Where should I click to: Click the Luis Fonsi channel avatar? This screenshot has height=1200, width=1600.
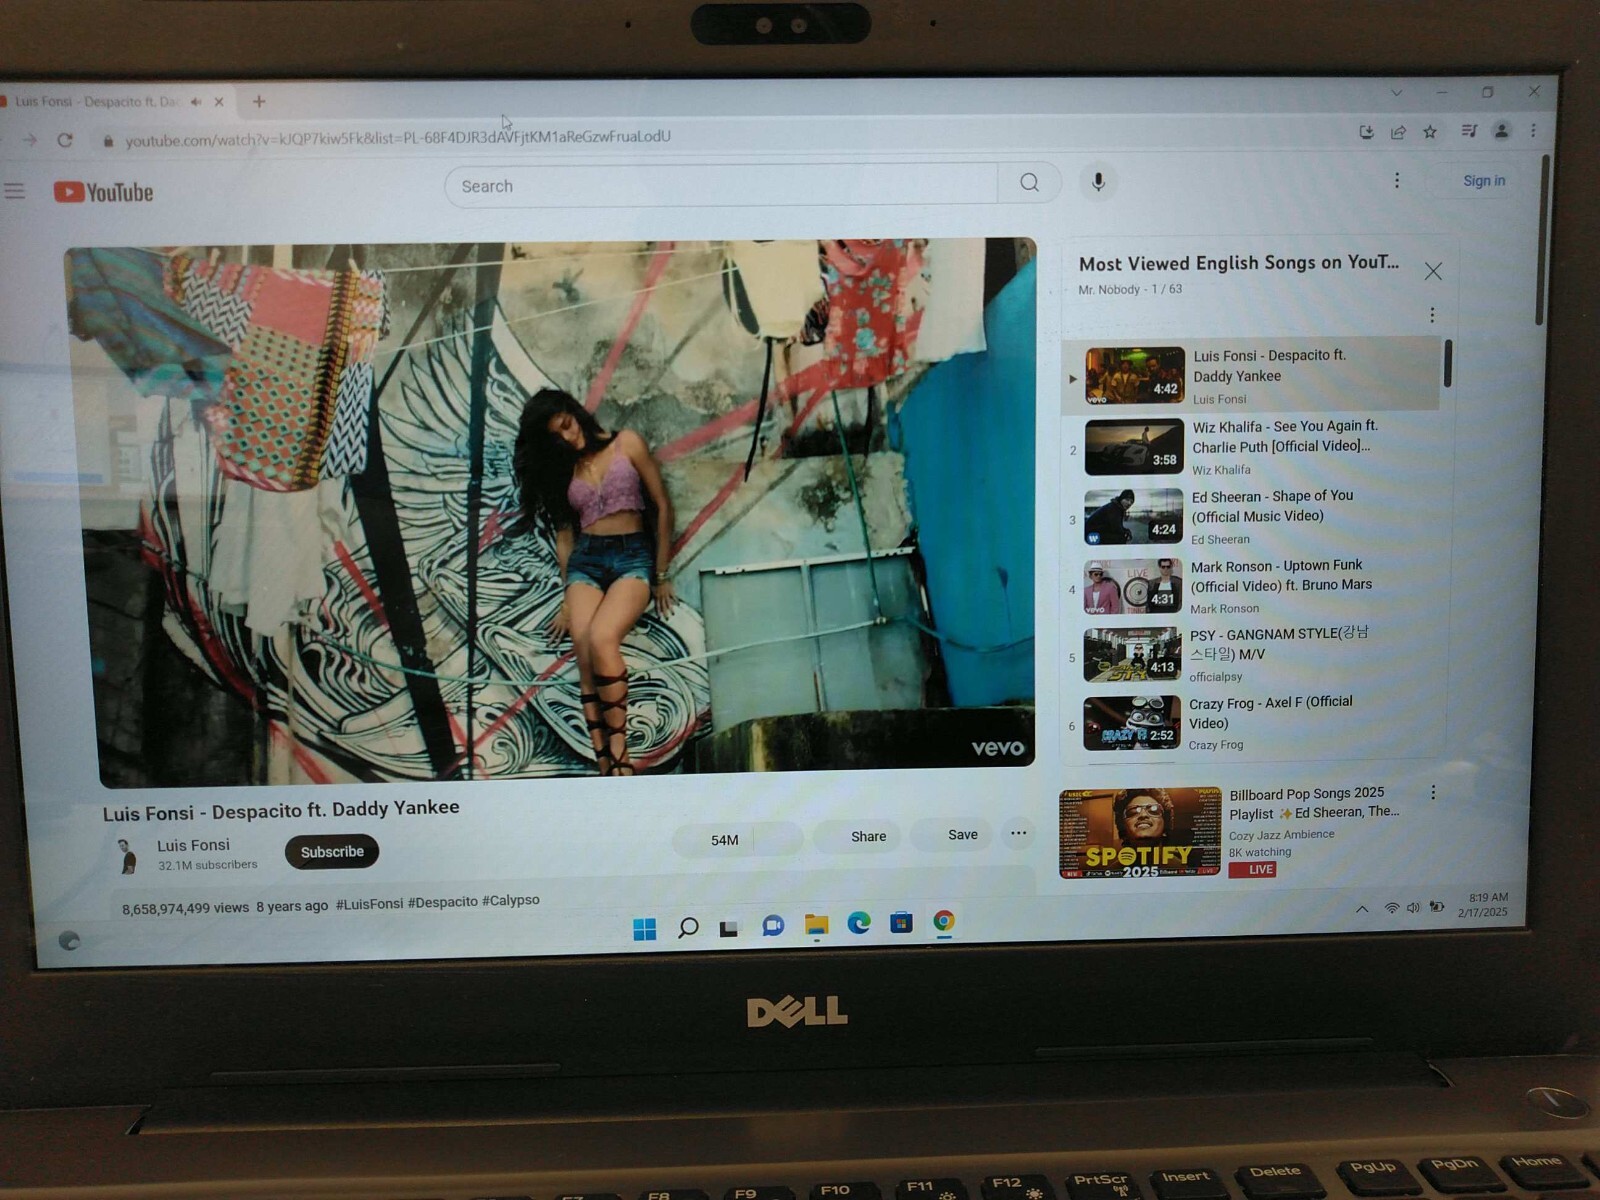pyautogui.click(x=127, y=856)
